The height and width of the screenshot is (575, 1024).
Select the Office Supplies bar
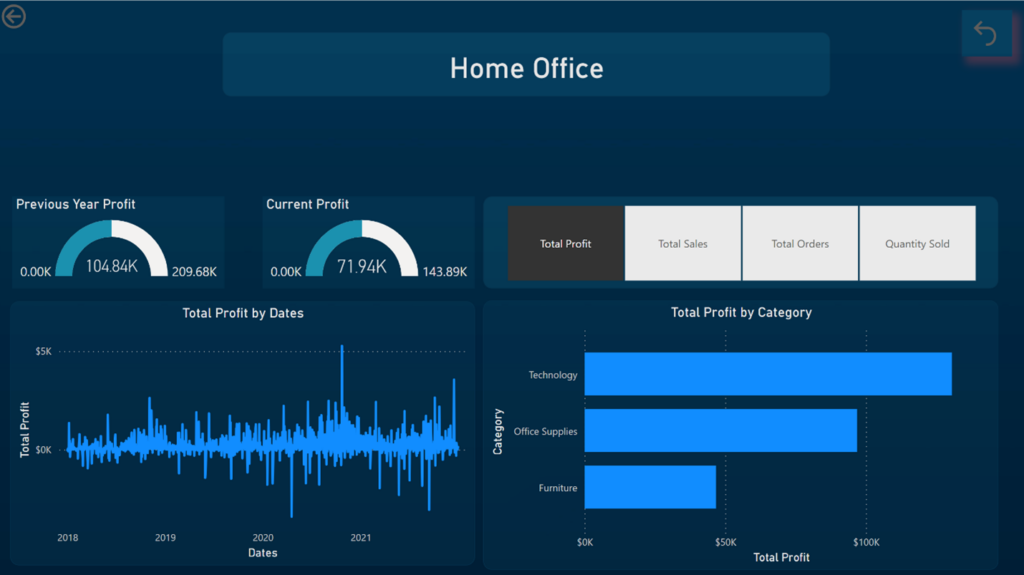tap(720, 430)
